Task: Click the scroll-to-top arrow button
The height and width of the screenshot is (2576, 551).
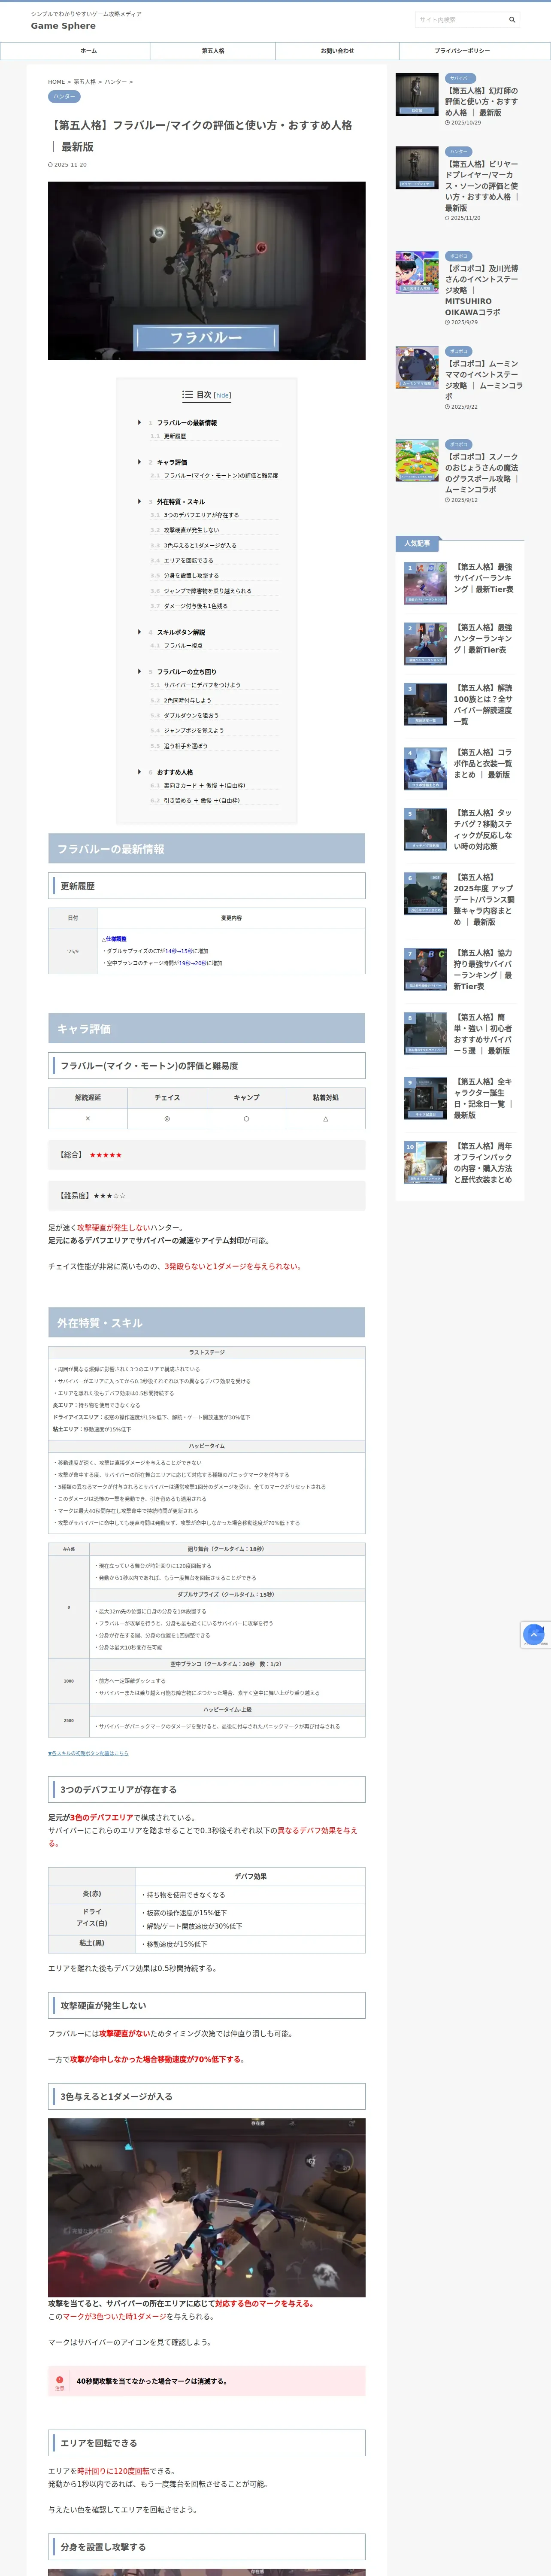Action: pos(534,1634)
